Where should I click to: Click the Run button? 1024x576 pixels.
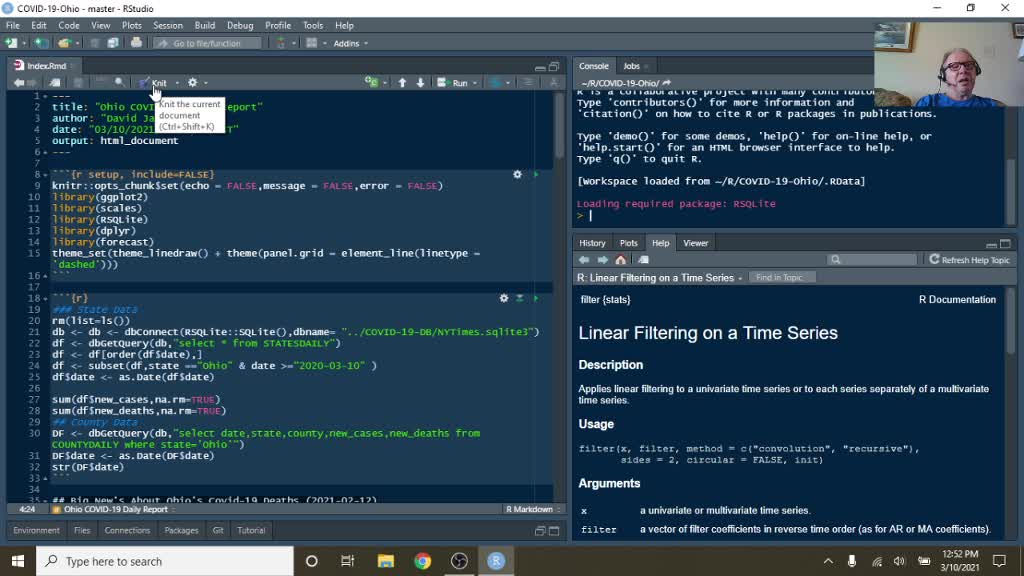coord(453,83)
